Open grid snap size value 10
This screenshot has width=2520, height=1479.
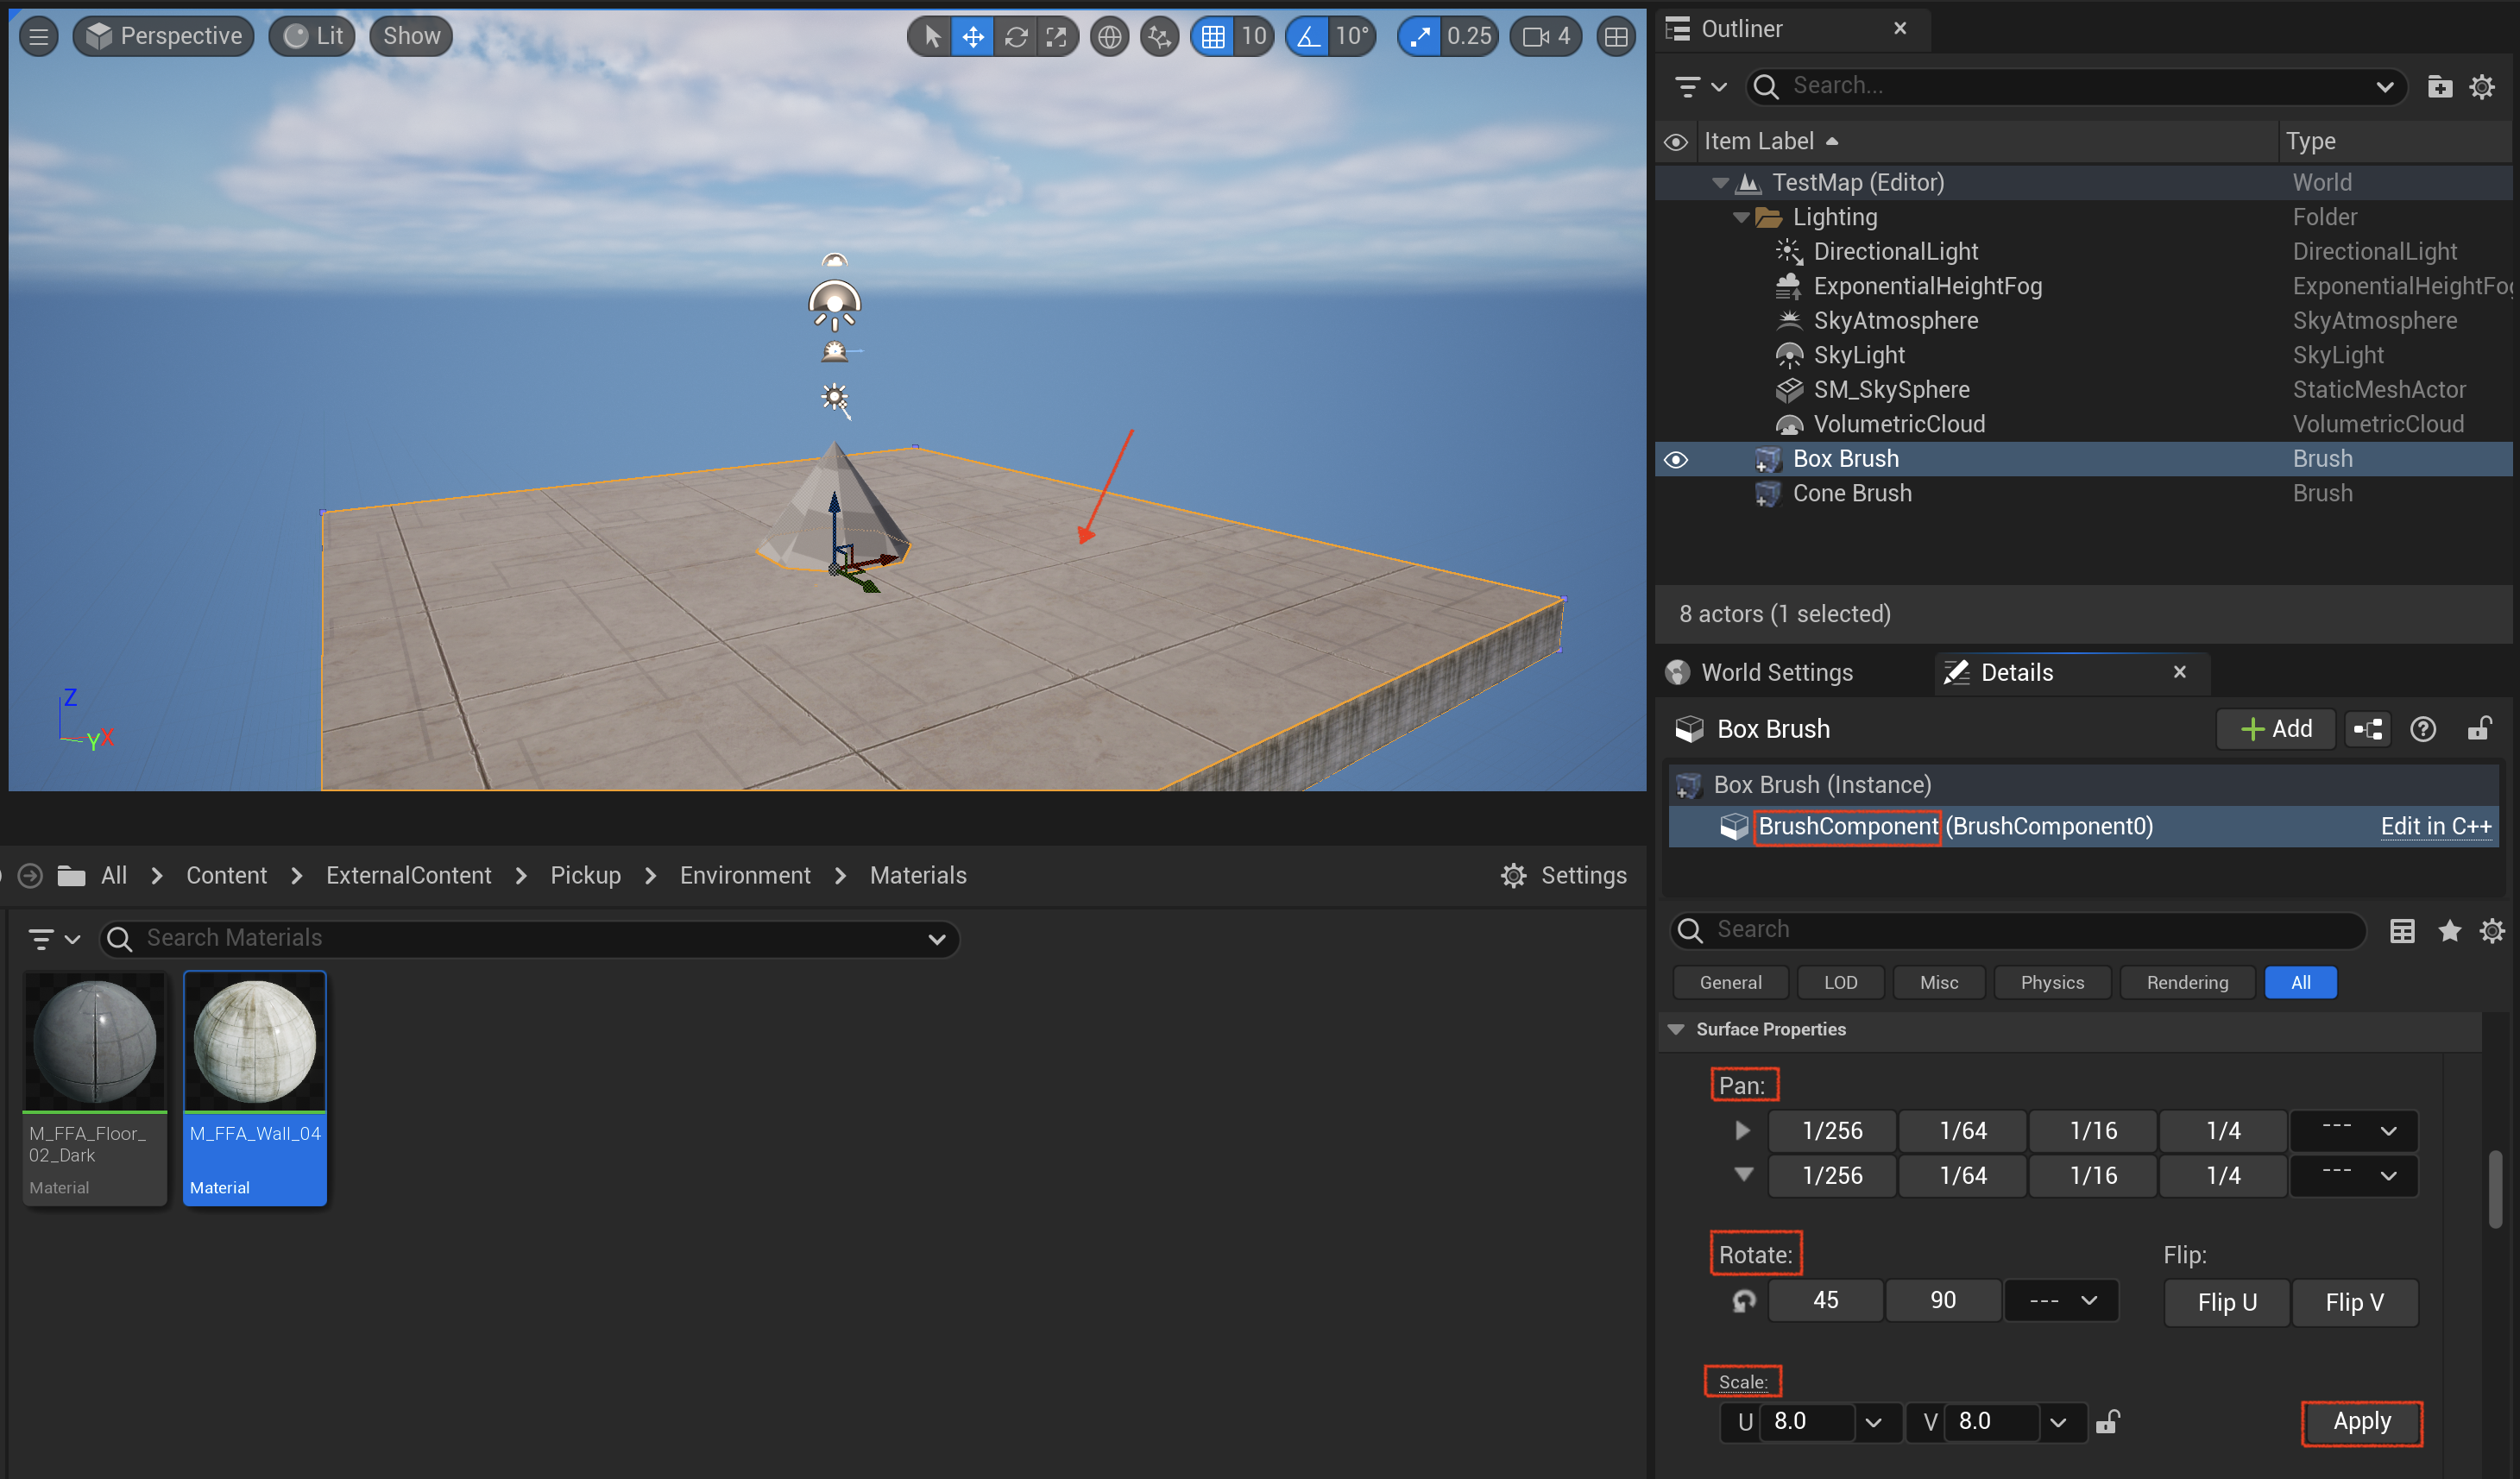pyautogui.click(x=1254, y=37)
